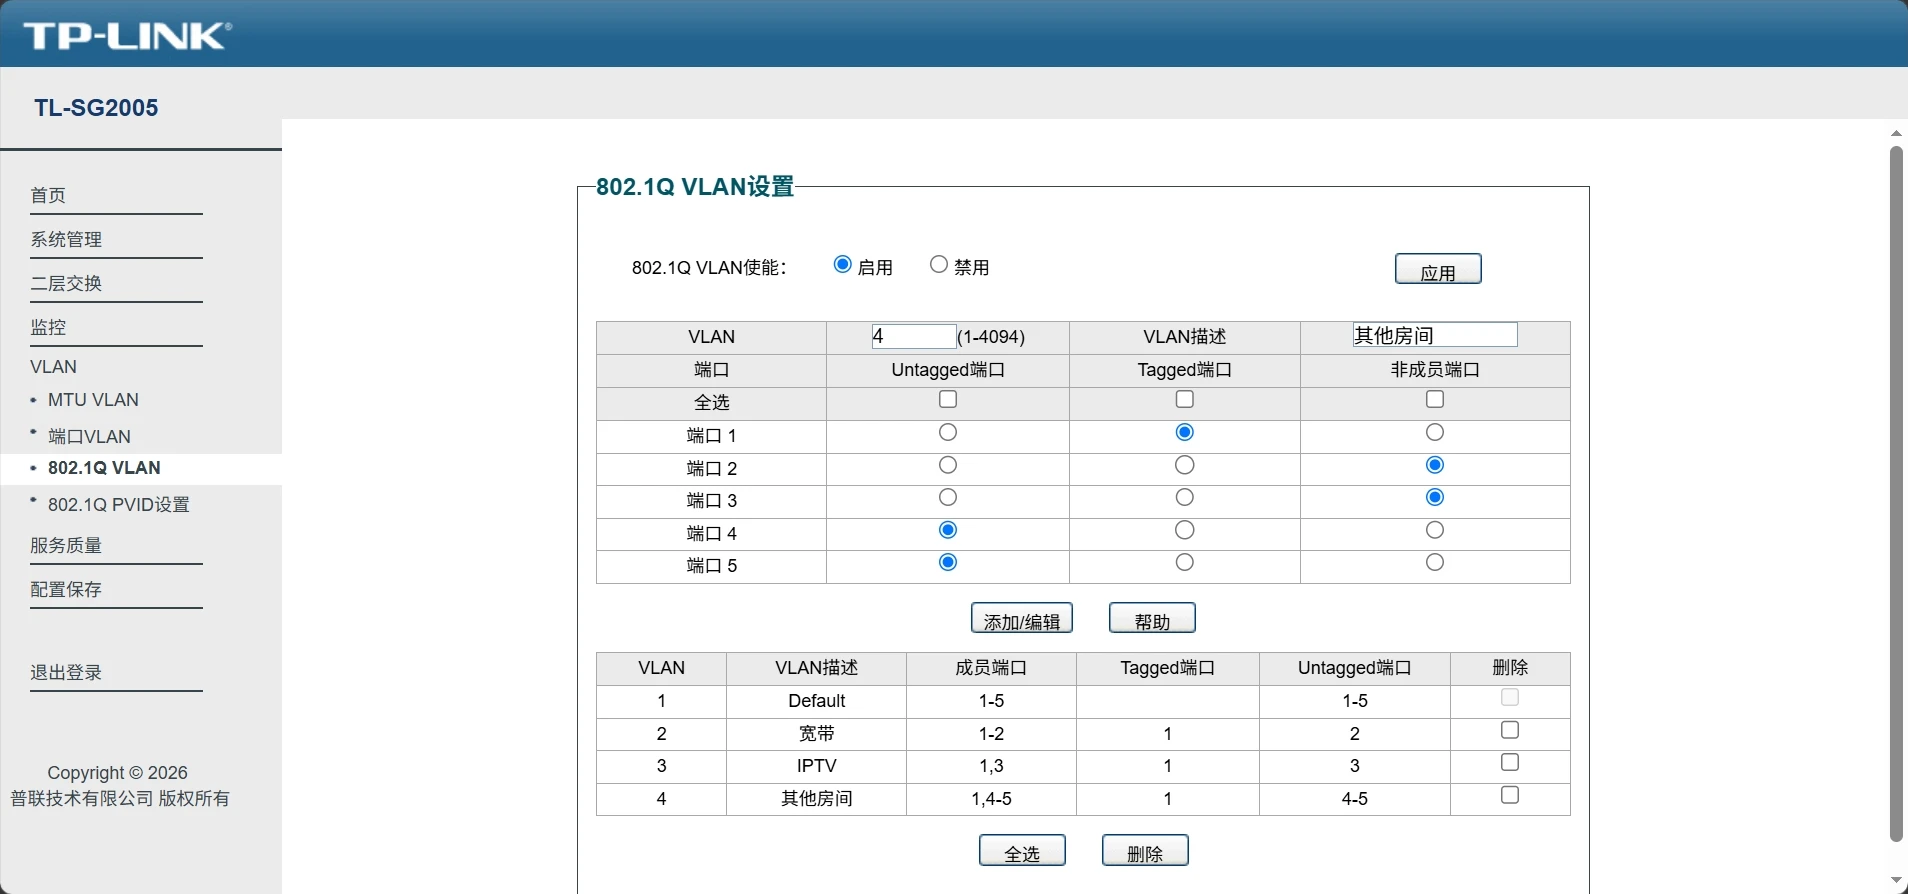Select Tagged radio for 端口 1

[1185, 433]
